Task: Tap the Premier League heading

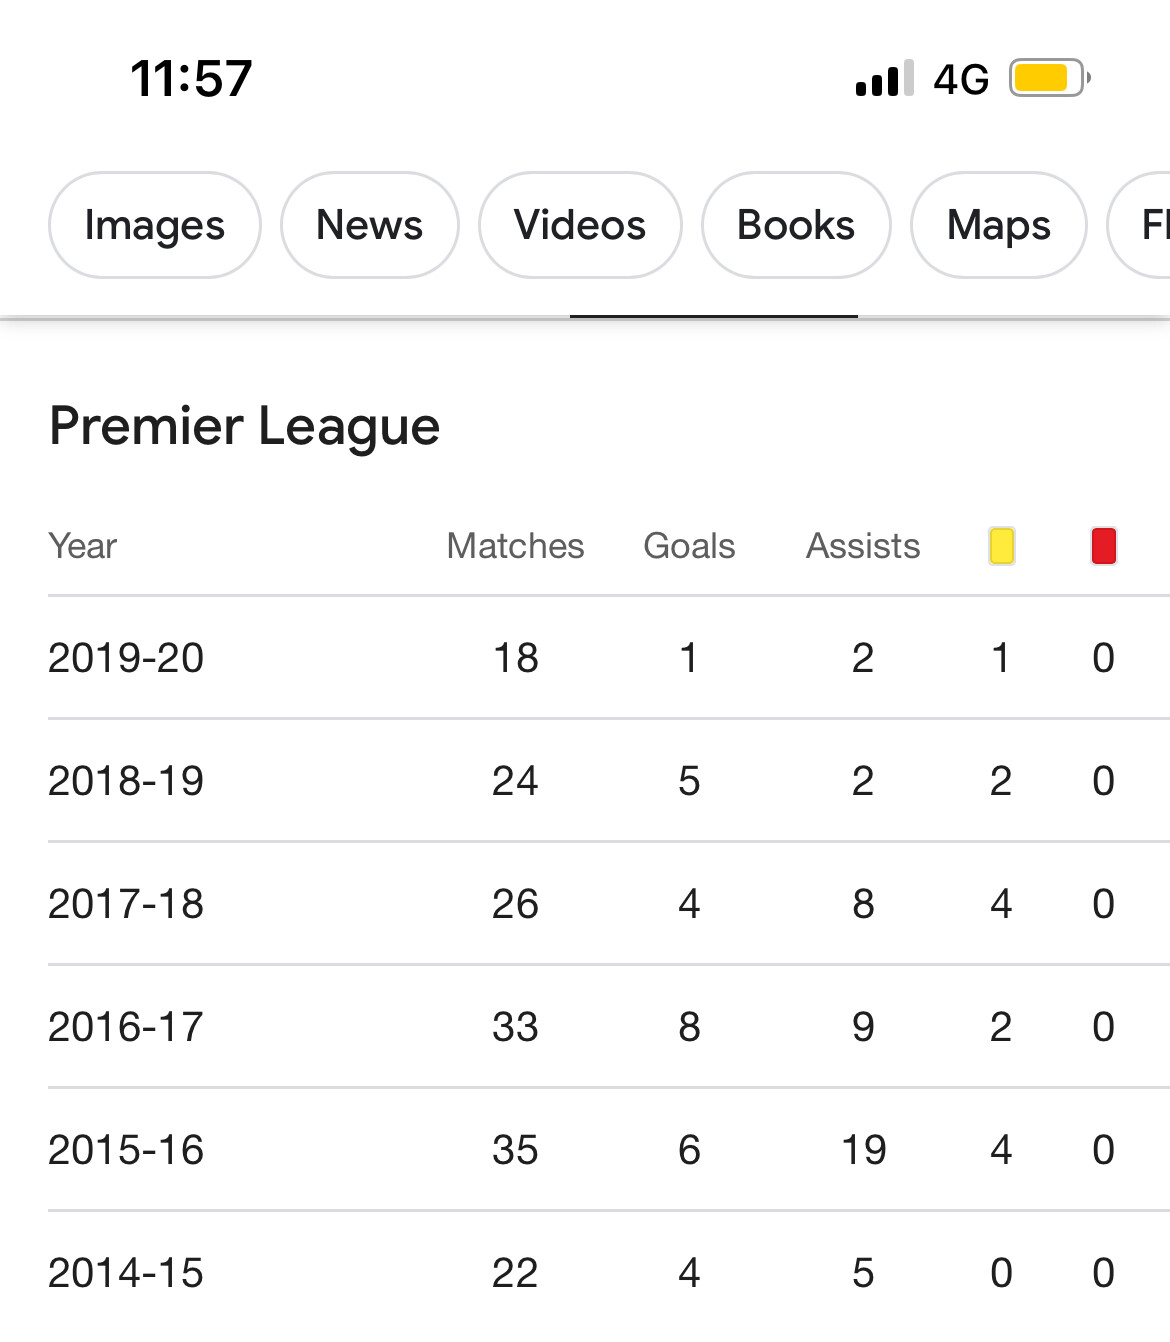Action: pyautogui.click(x=245, y=426)
